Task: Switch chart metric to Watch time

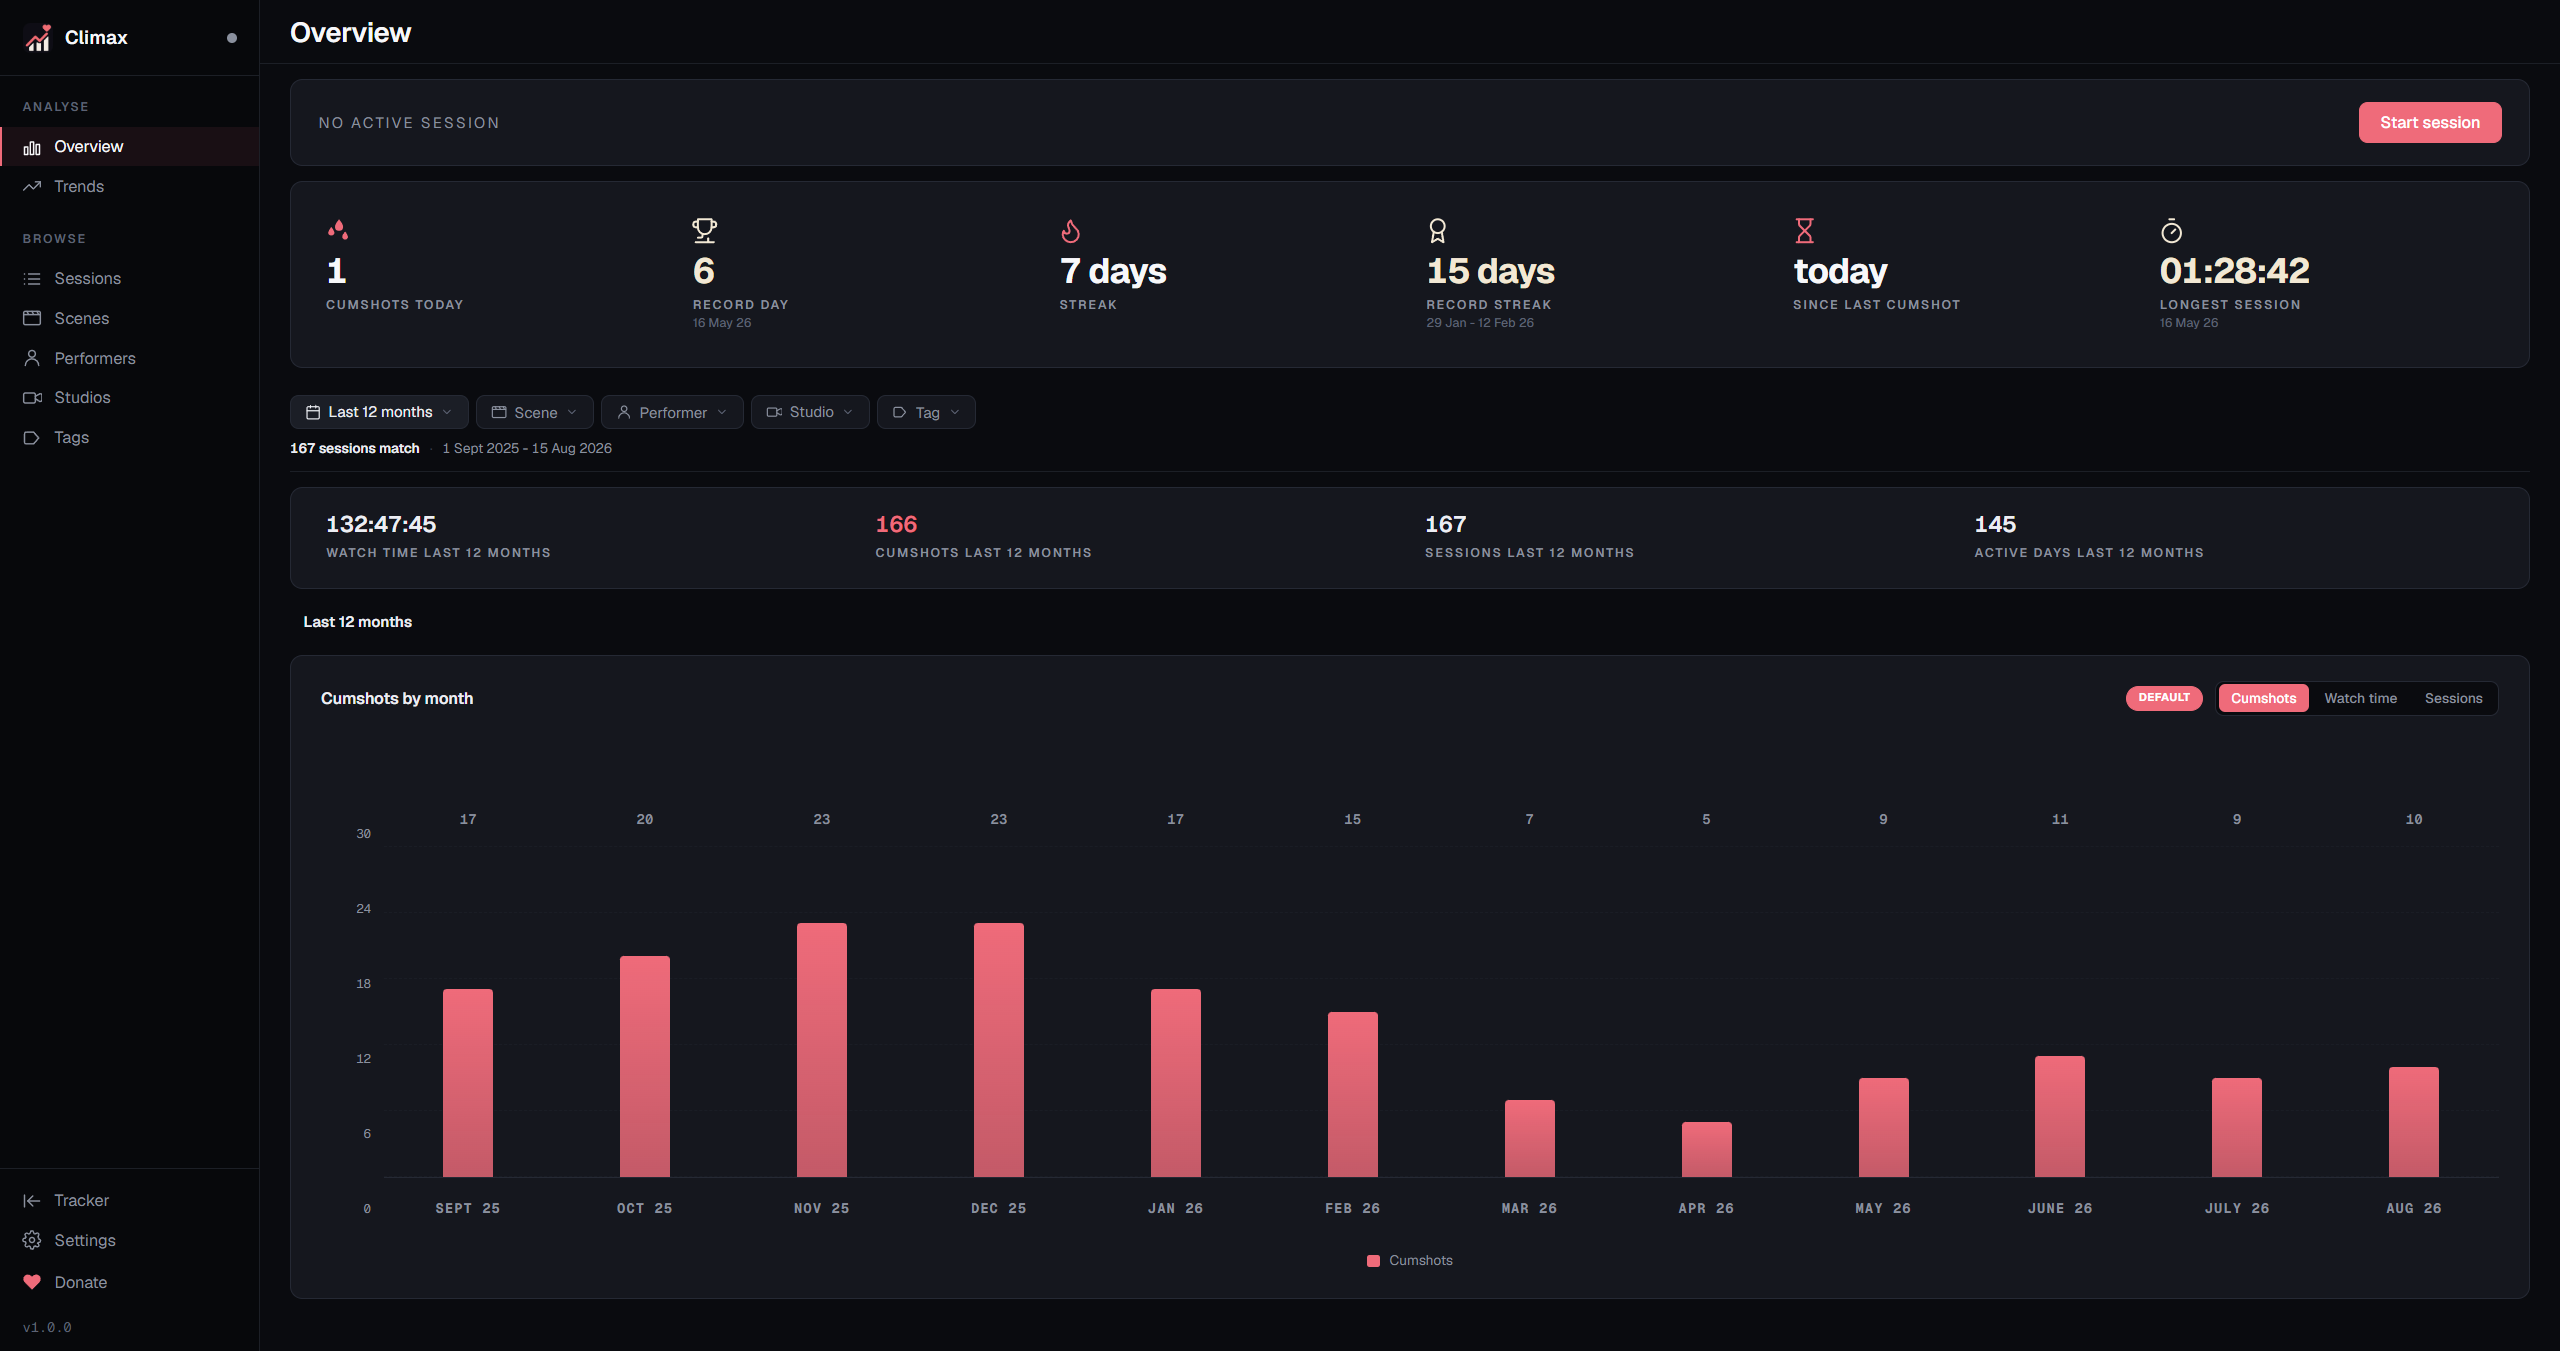Action: (2360, 698)
